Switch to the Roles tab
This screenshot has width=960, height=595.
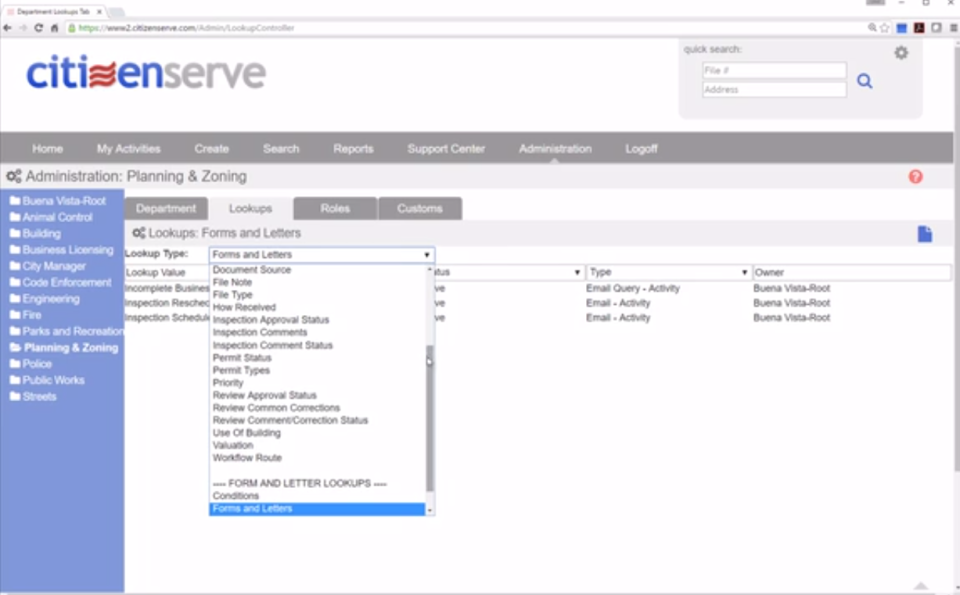point(334,208)
